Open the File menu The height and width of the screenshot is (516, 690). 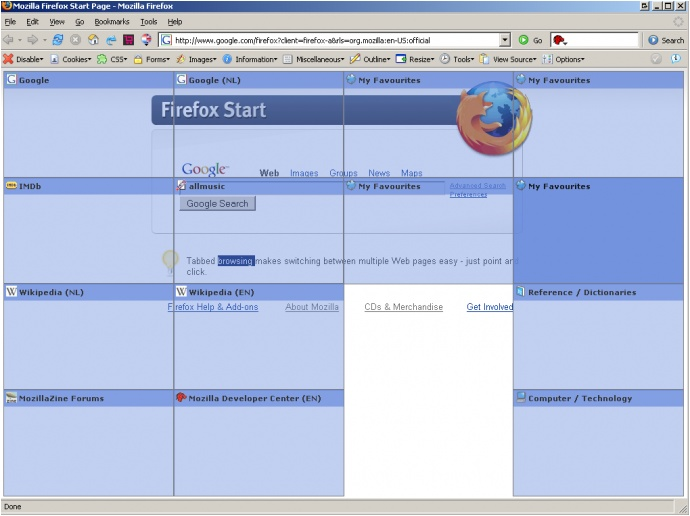click(x=10, y=22)
